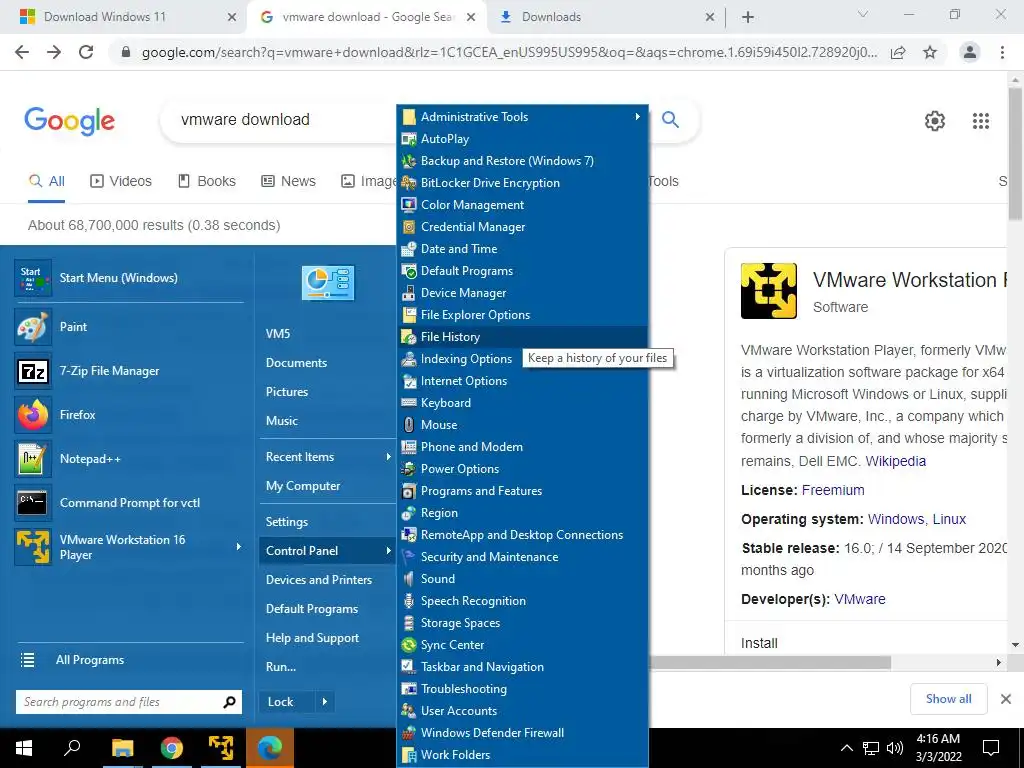Show hidden system tray icons
This screenshot has width=1024, height=768.
coord(846,748)
